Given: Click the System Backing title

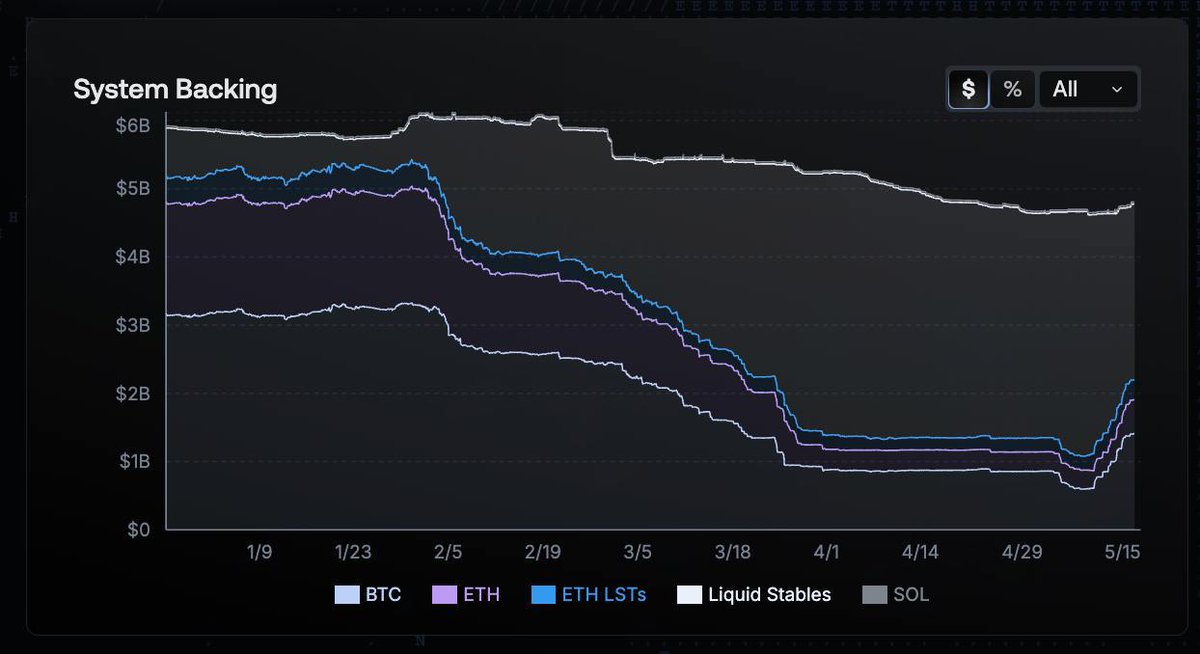Looking at the screenshot, I should (175, 89).
